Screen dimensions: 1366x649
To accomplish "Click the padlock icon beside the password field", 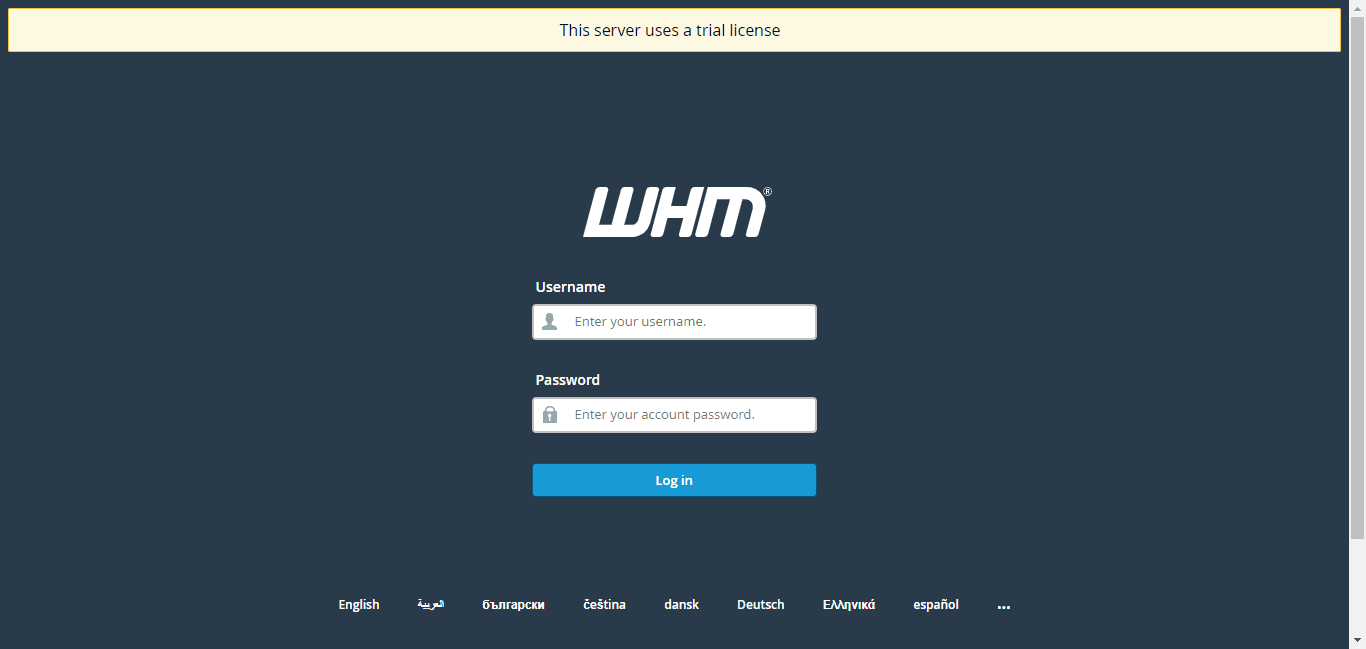I will (550, 414).
